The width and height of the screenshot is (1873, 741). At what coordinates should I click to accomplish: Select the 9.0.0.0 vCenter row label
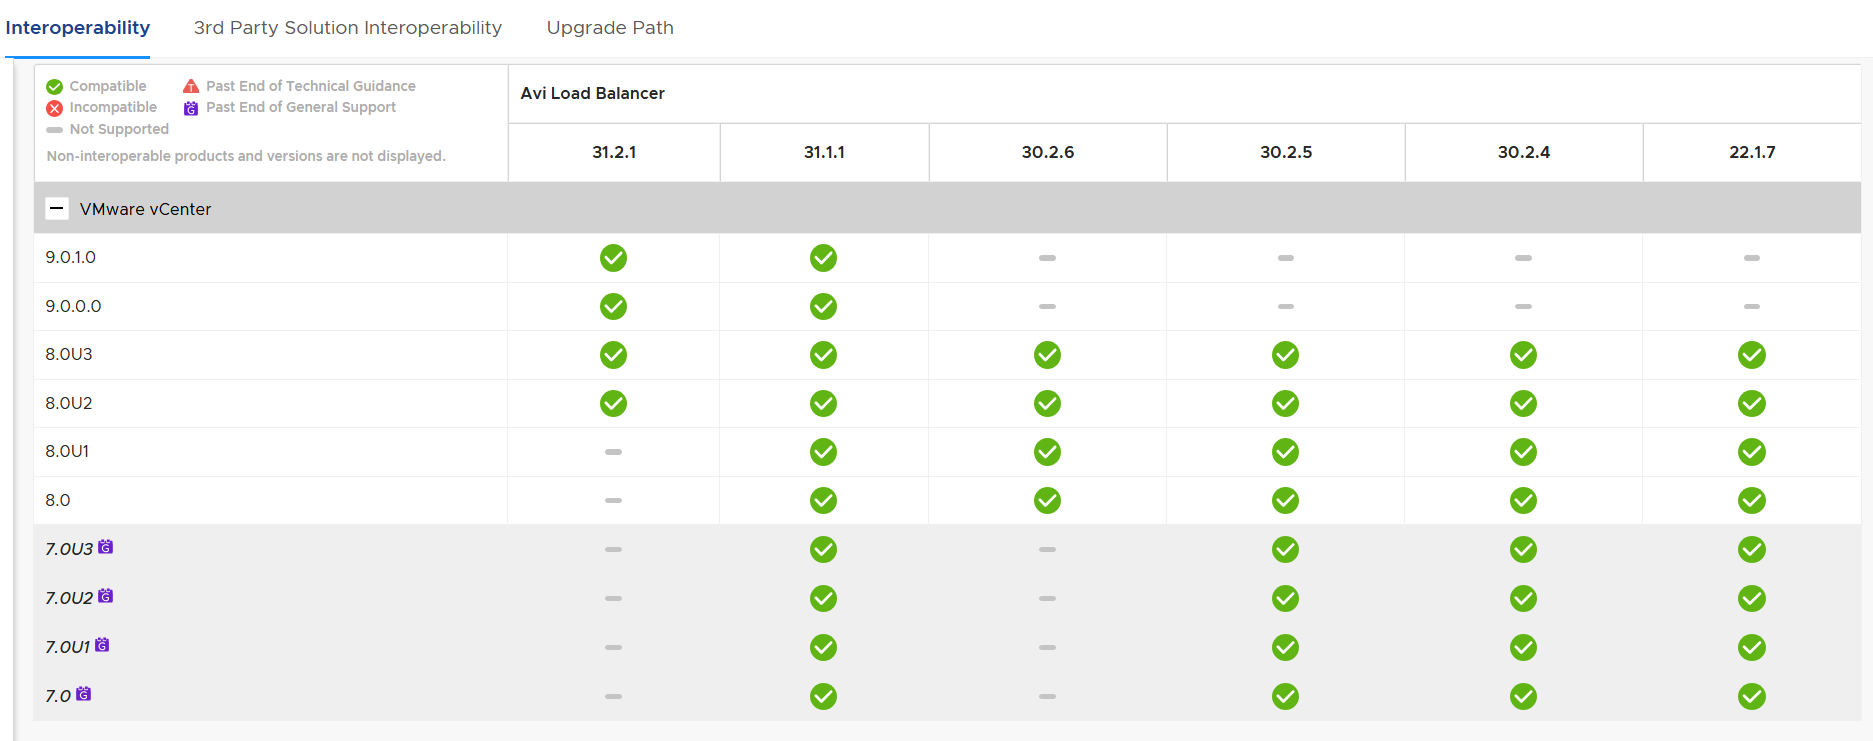coord(73,306)
